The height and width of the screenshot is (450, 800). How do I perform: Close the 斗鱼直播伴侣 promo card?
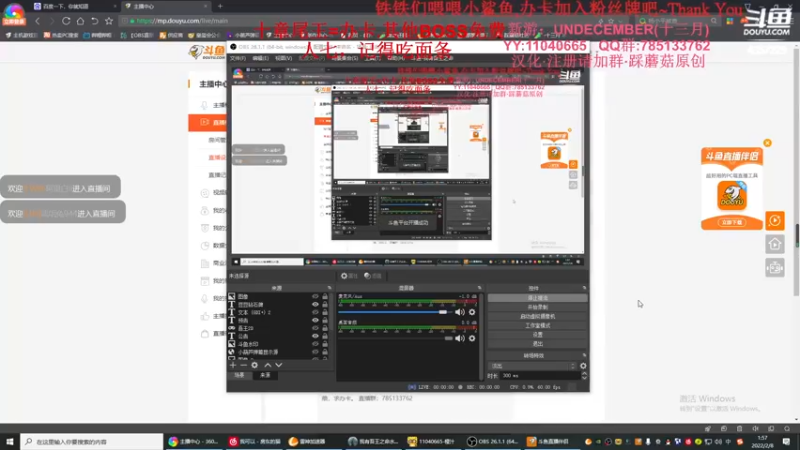[x=767, y=143]
